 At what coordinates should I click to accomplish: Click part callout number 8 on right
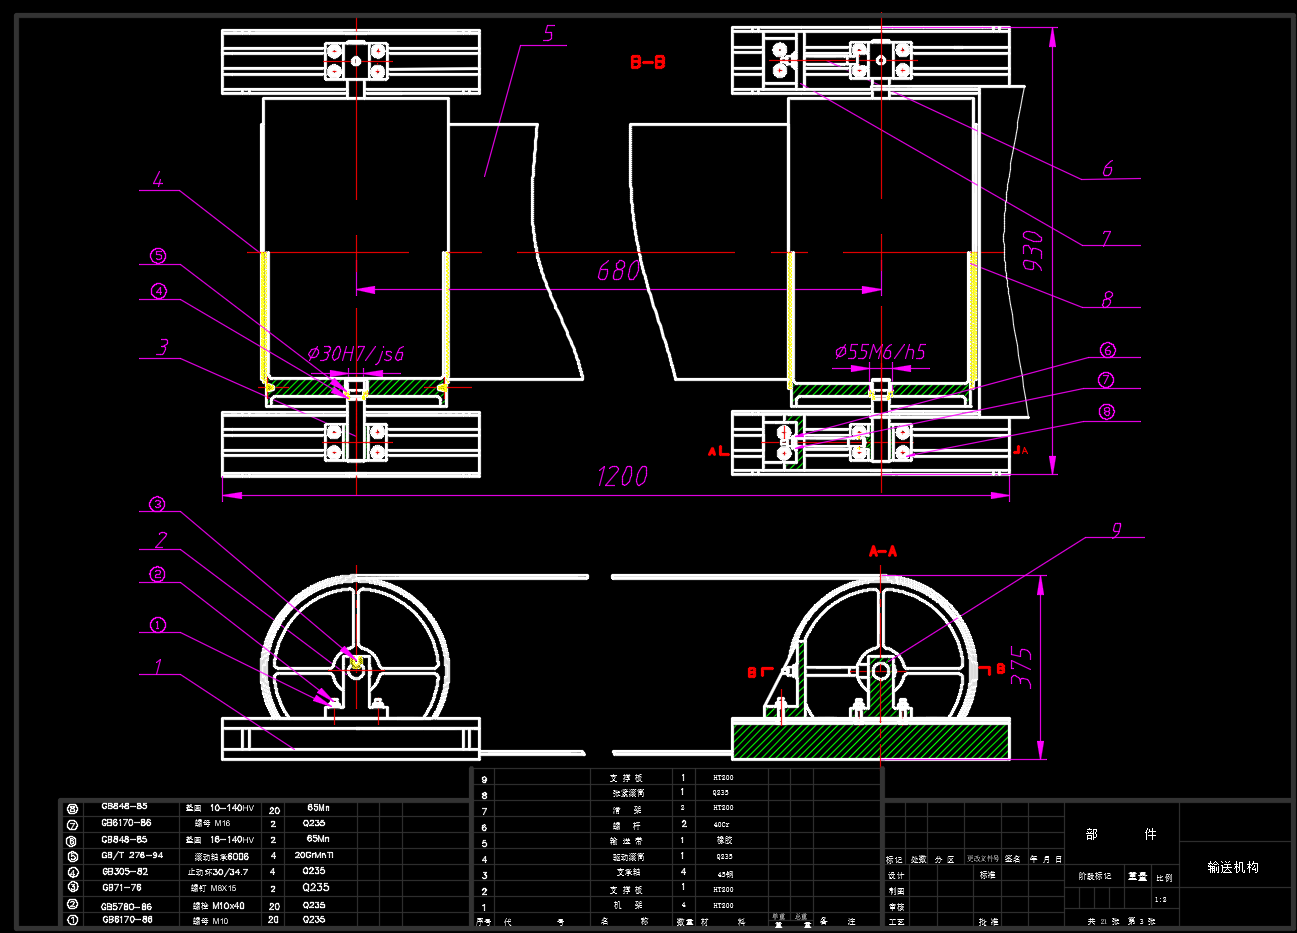(1107, 299)
